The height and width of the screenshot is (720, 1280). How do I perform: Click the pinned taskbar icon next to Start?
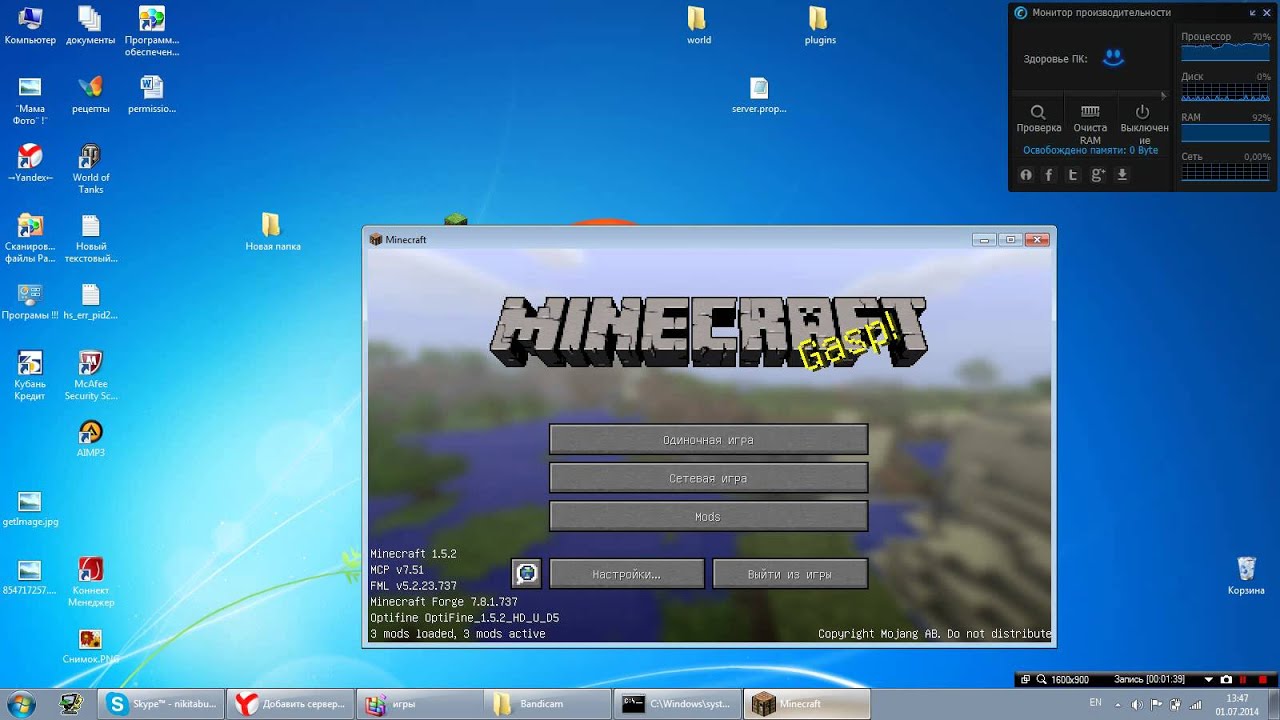[70, 704]
